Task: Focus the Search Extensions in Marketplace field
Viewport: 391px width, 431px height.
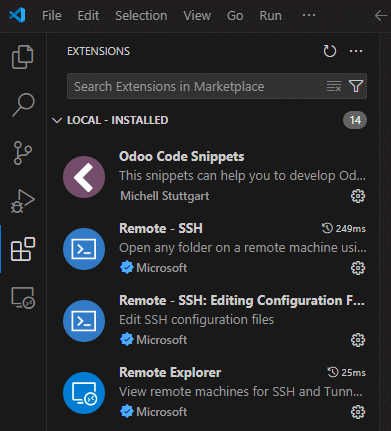Action: [x=197, y=86]
